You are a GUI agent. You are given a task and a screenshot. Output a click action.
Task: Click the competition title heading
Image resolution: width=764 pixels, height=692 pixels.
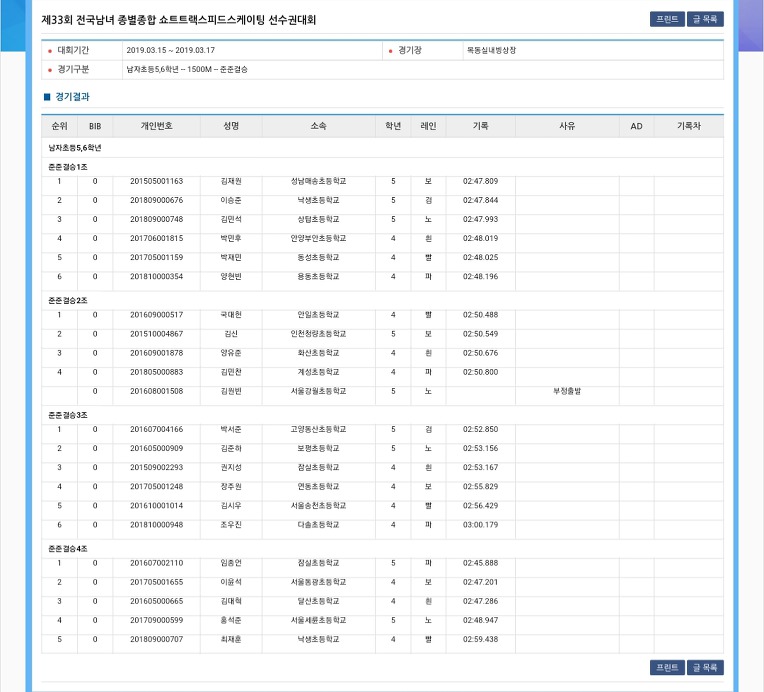(190, 19)
